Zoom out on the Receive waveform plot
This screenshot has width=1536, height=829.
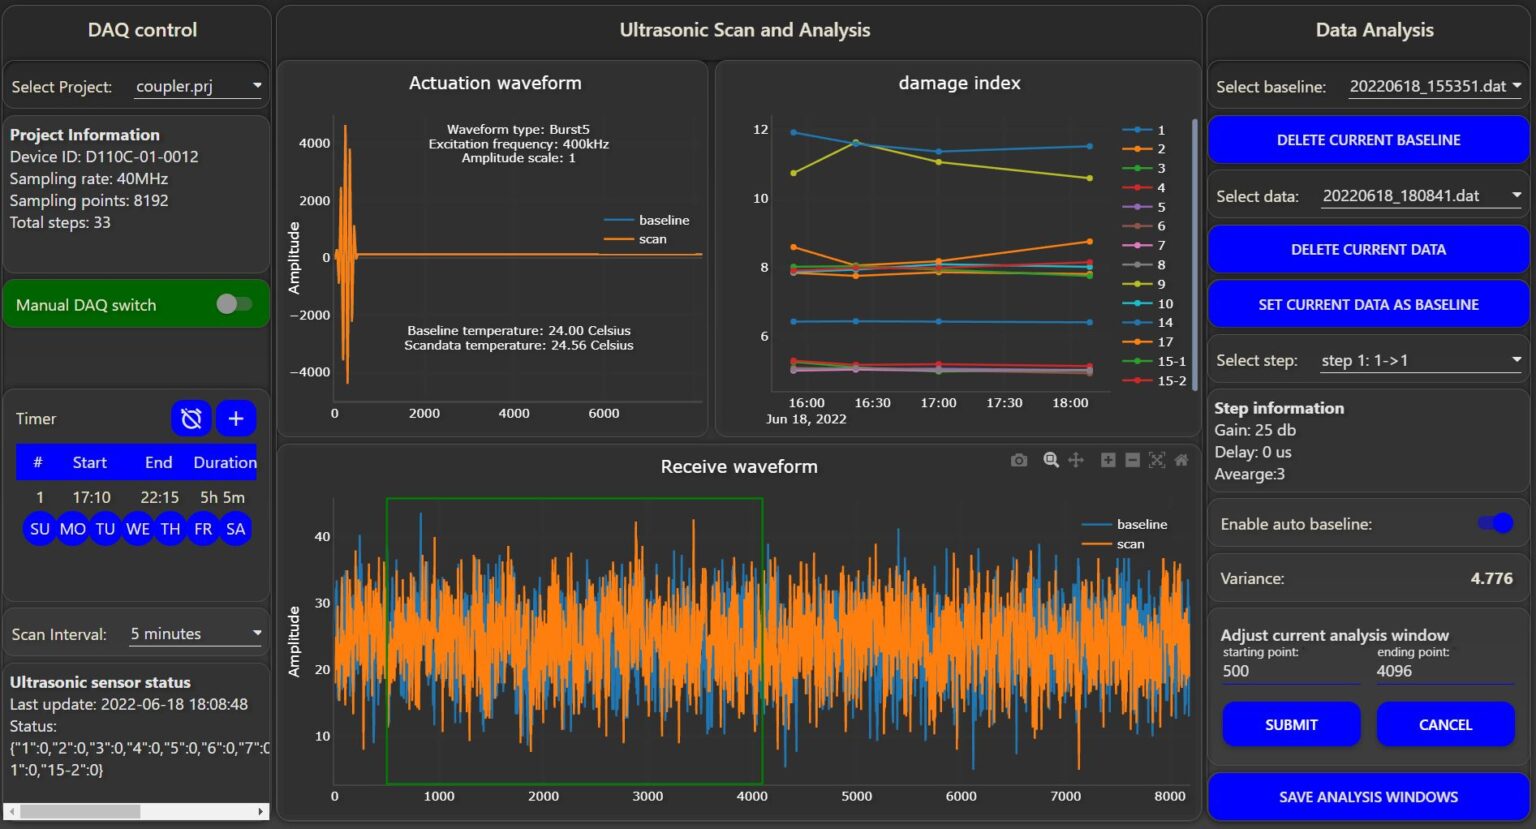coord(1132,460)
